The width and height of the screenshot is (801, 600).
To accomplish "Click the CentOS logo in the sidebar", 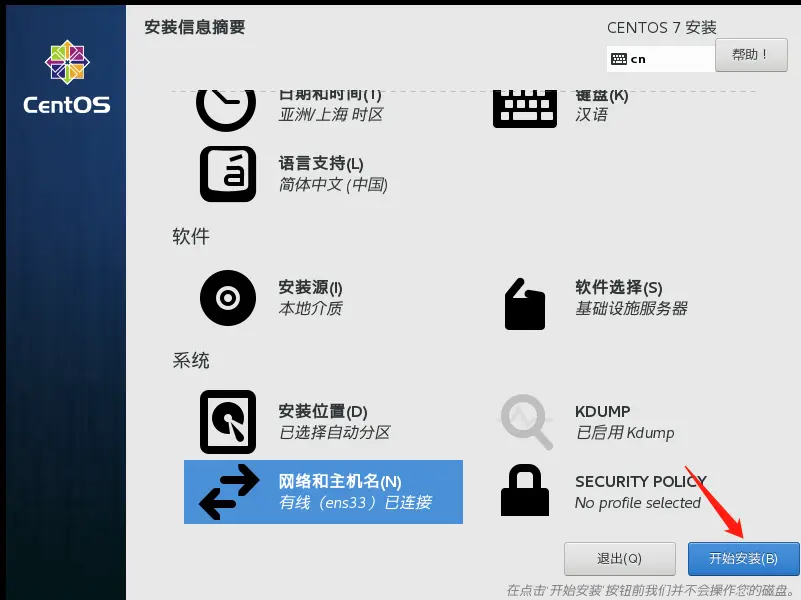I will (66, 78).
